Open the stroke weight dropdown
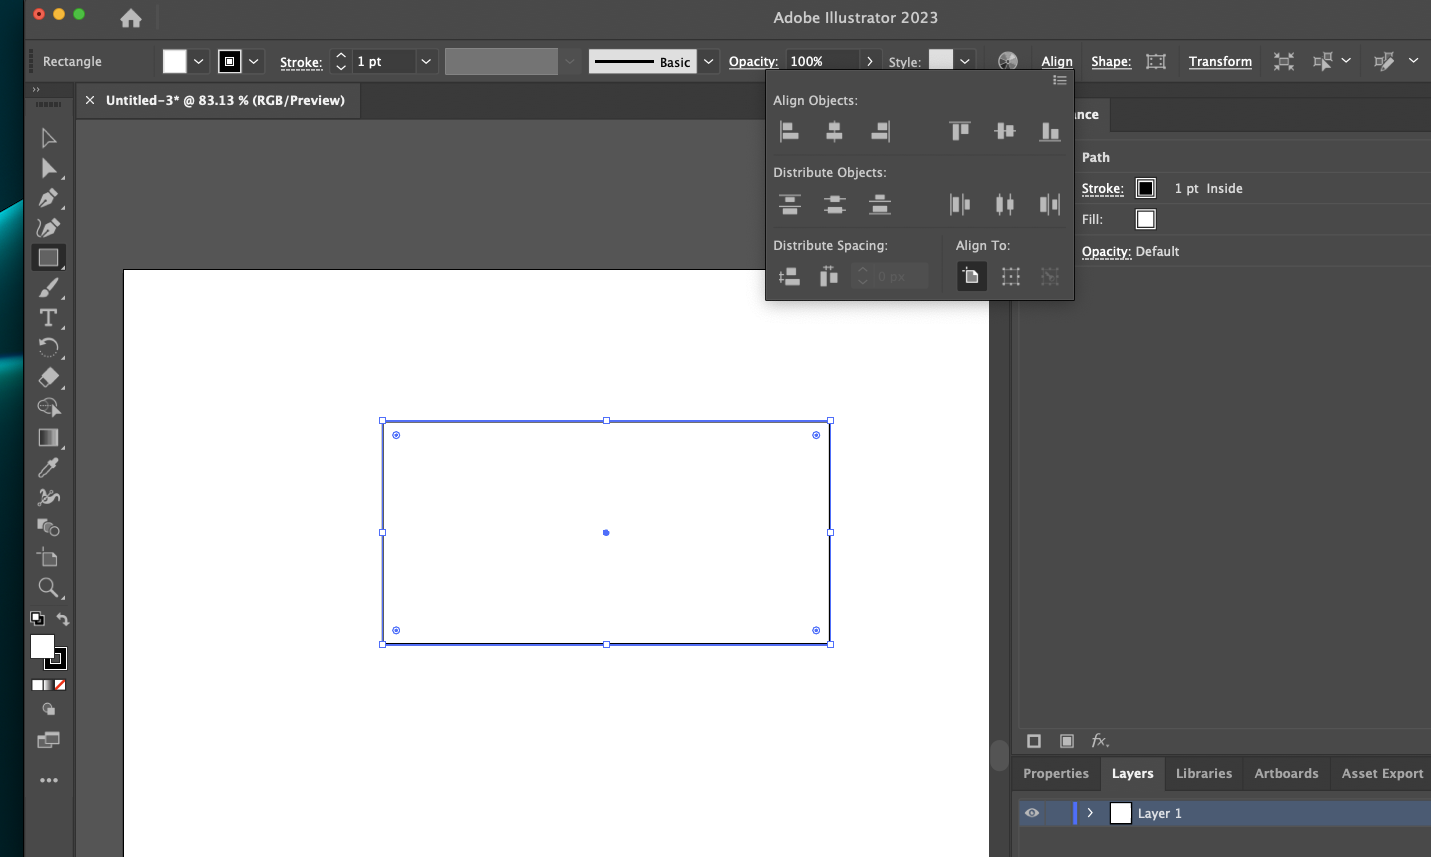Viewport: 1431px width, 857px height. click(426, 61)
